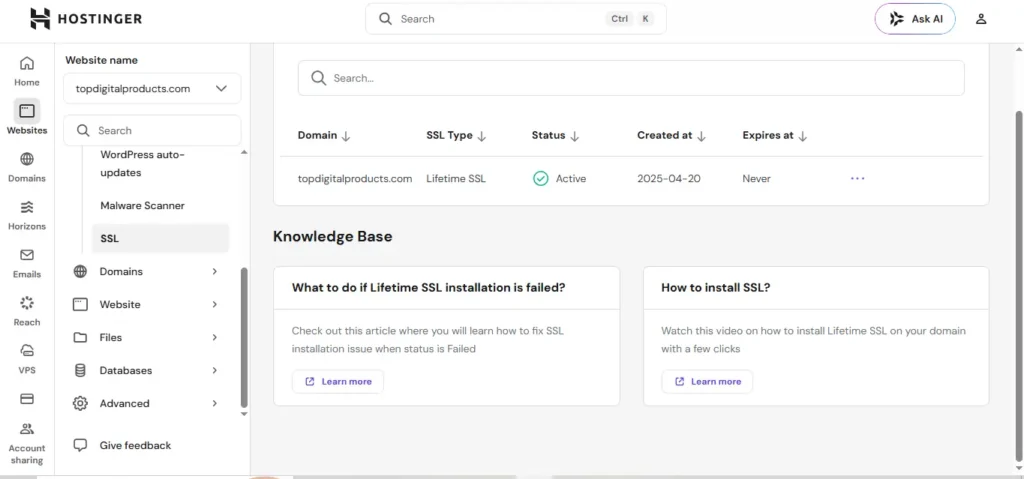Sort by Created at column arrow
The height and width of the screenshot is (479, 1024).
coord(701,136)
